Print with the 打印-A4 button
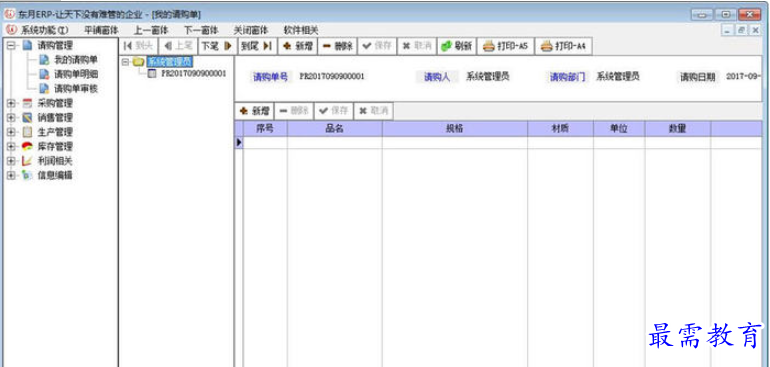Screen dimensions: 770x367 563,46
